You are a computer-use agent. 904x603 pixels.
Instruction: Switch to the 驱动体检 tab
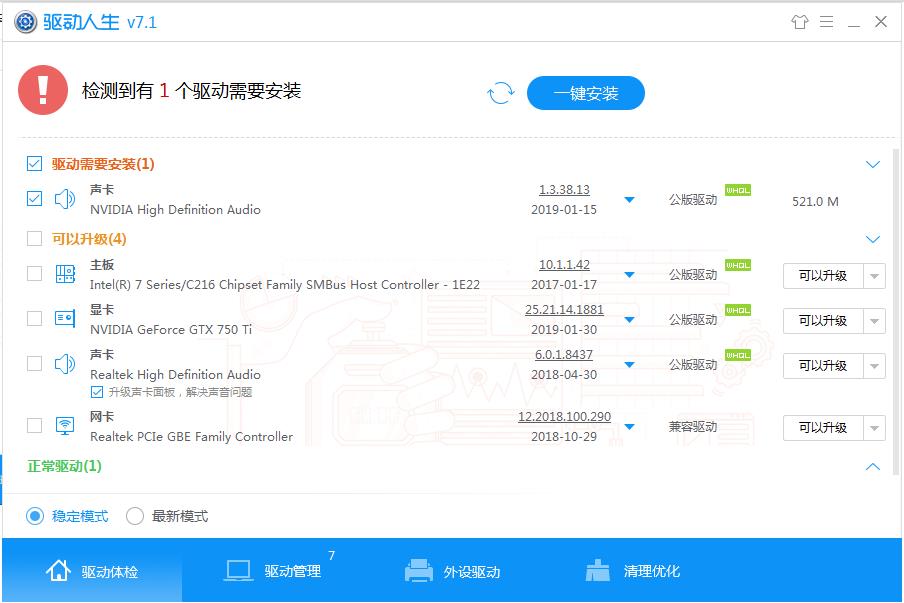coord(92,570)
